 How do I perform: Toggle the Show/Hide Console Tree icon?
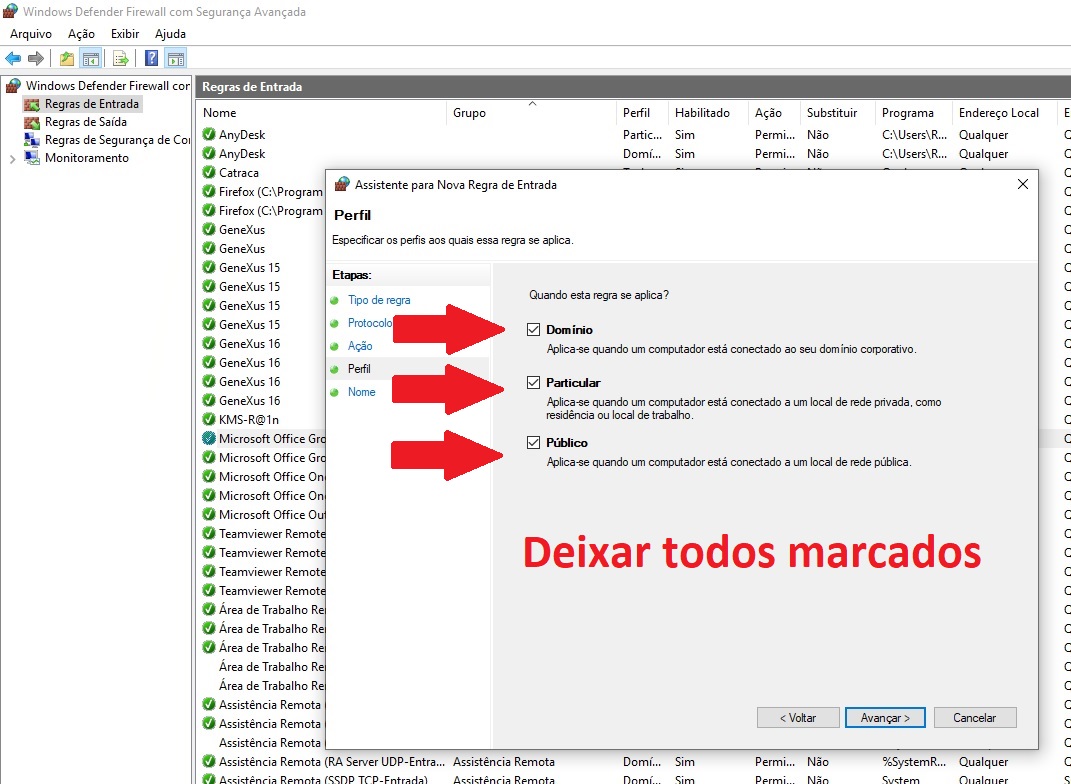point(91,59)
